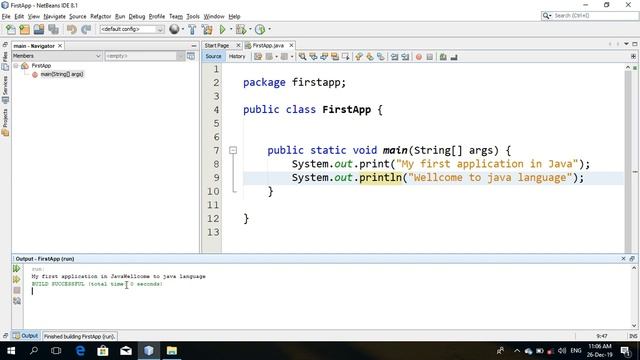640x360 pixels.
Task: Click the Open Project toolbar icon
Action: coord(39,29)
